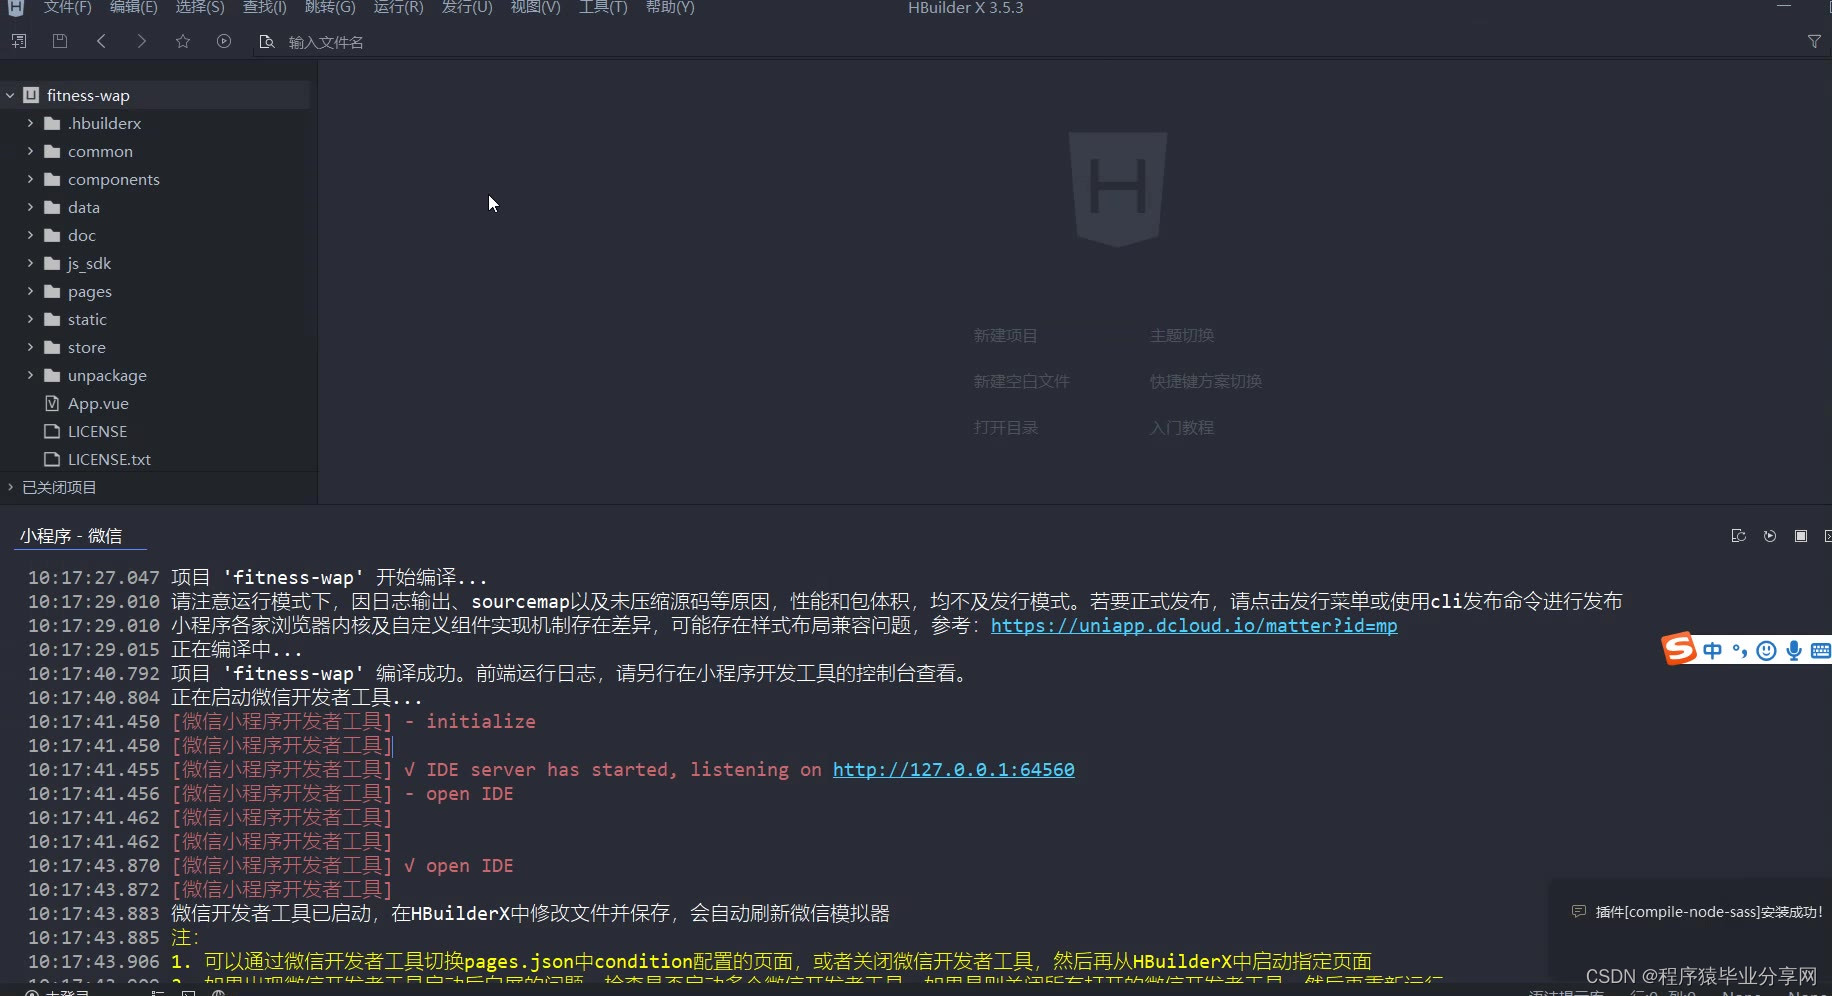Open the 运行(R) menu
This screenshot has height=996, width=1832.
[399, 8]
